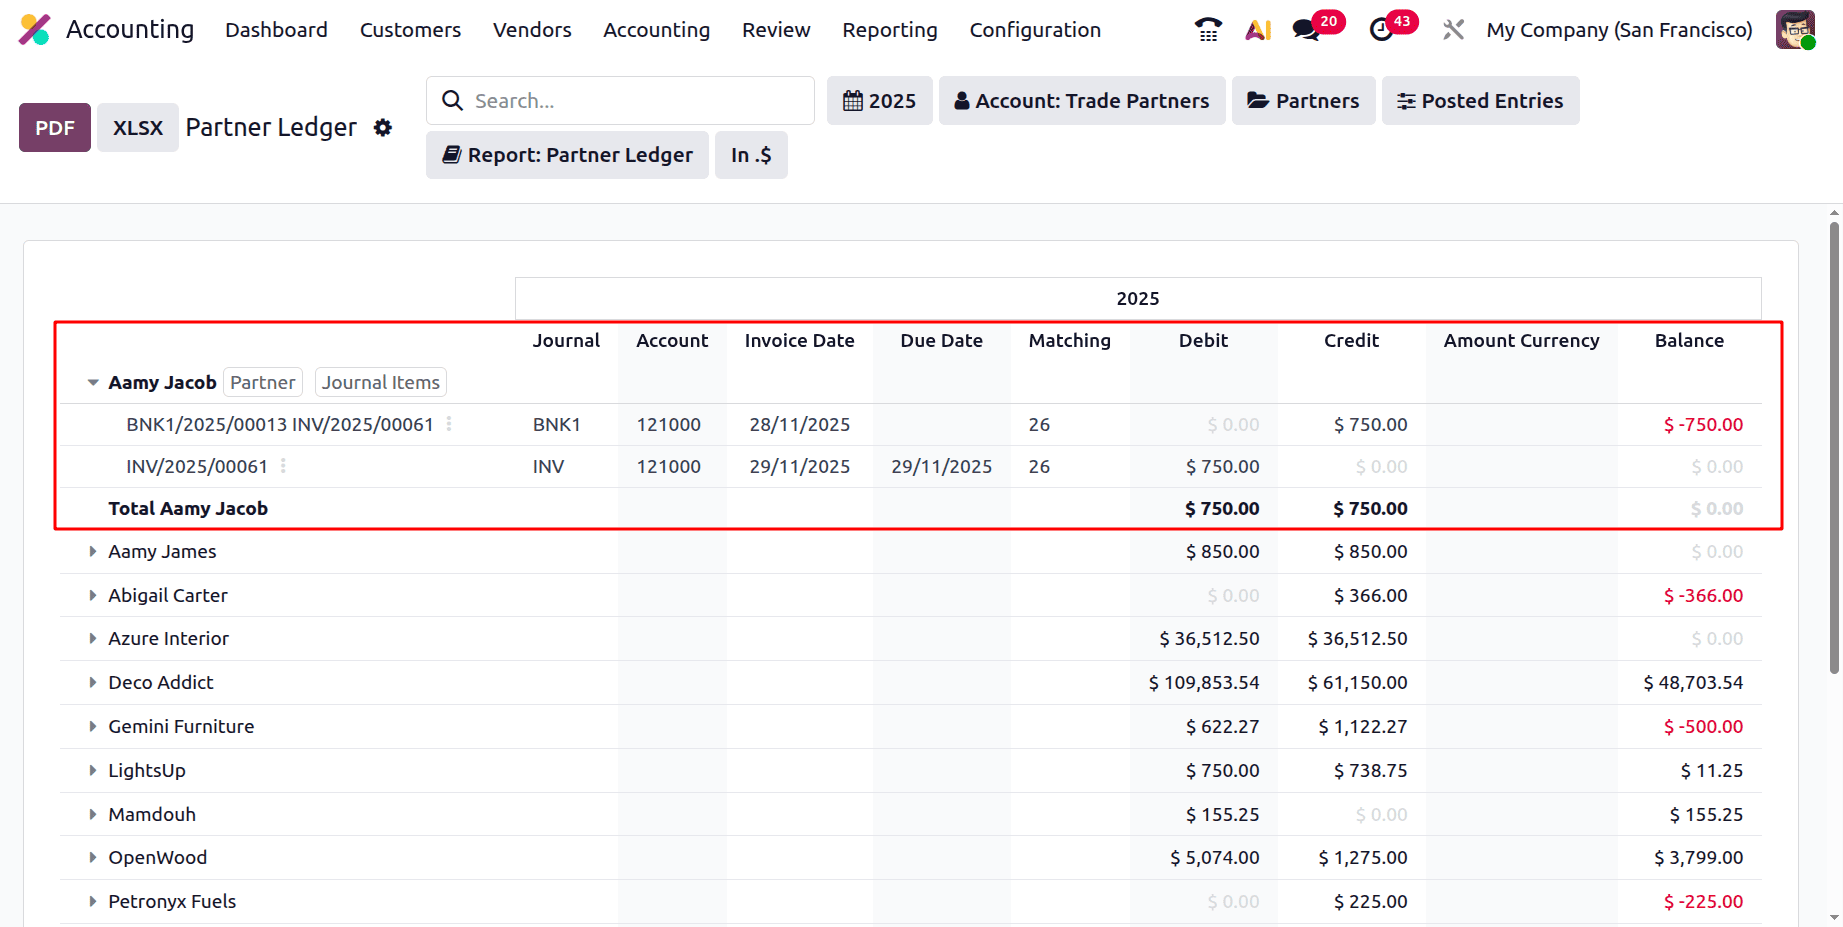
Task: Open the AI assistant icon
Action: 1258,30
